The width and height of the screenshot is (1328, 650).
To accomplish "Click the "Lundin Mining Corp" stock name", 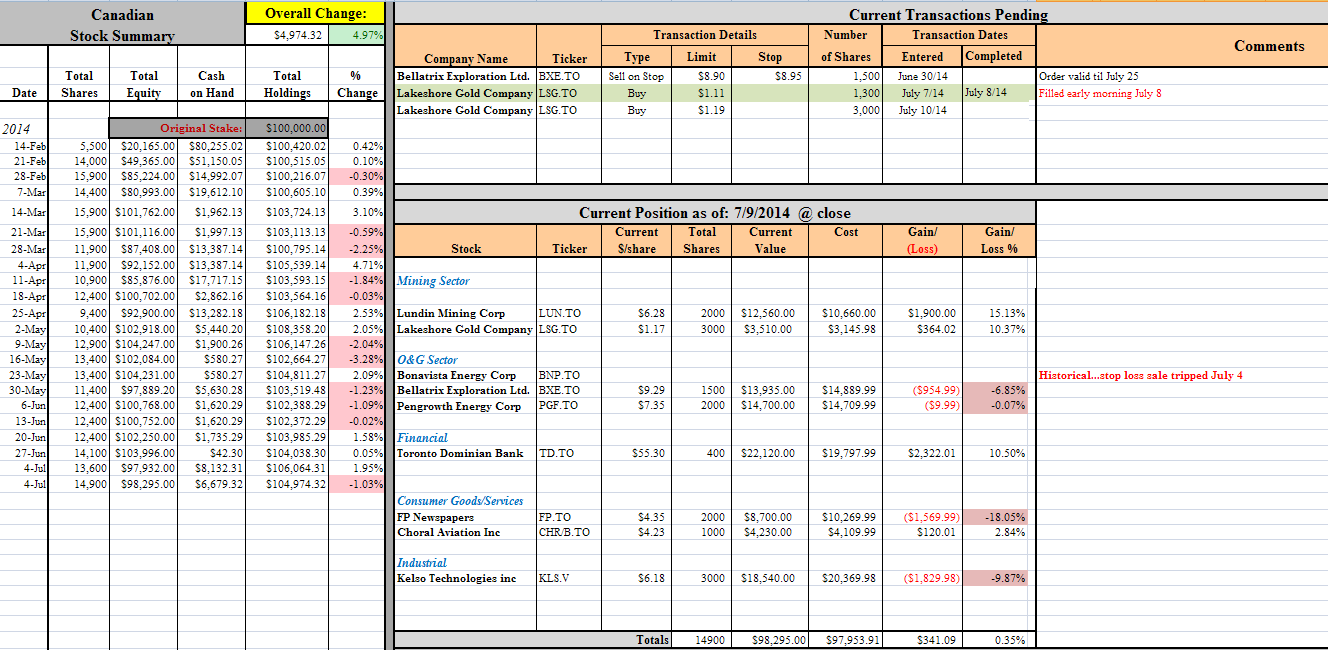I will point(451,313).
